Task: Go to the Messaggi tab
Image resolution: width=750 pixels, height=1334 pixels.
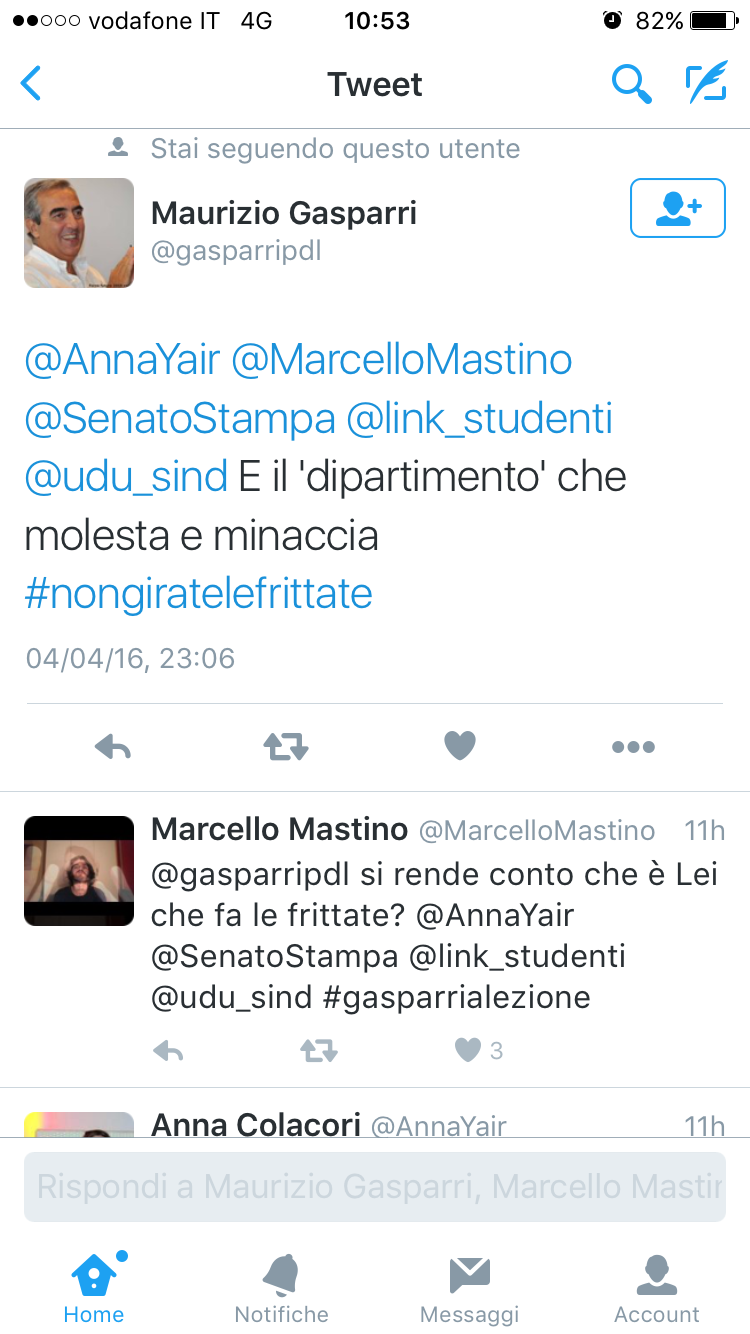Action: (469, 1288)
